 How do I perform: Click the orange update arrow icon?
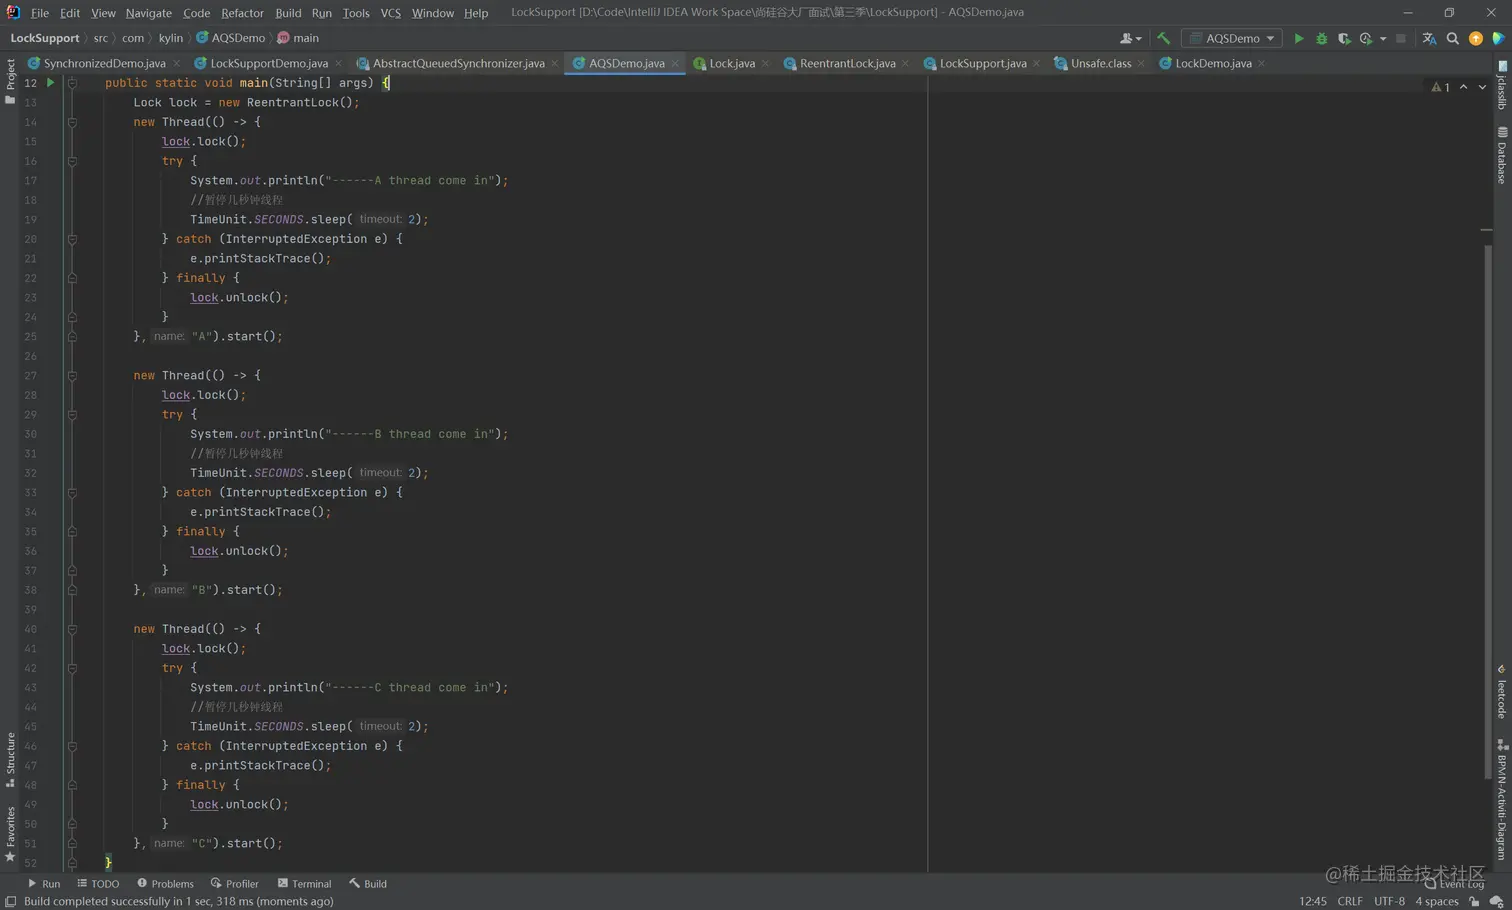pos(1476,38)
